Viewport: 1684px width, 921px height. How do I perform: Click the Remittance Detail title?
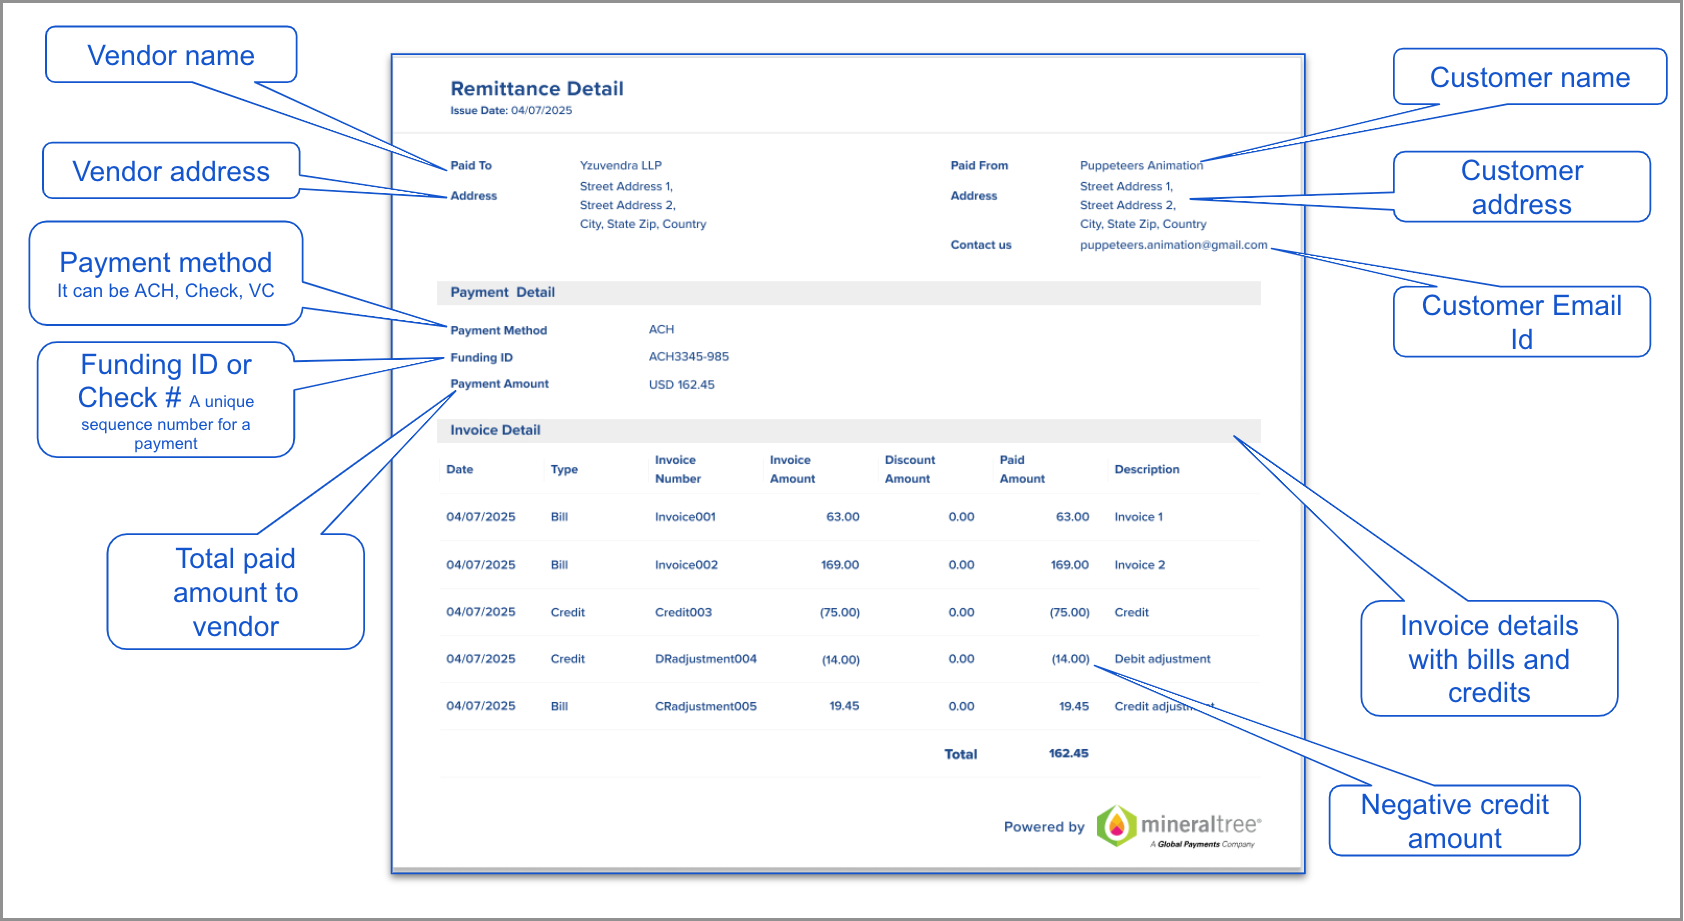pyautogui.click(x=536, y=88)
